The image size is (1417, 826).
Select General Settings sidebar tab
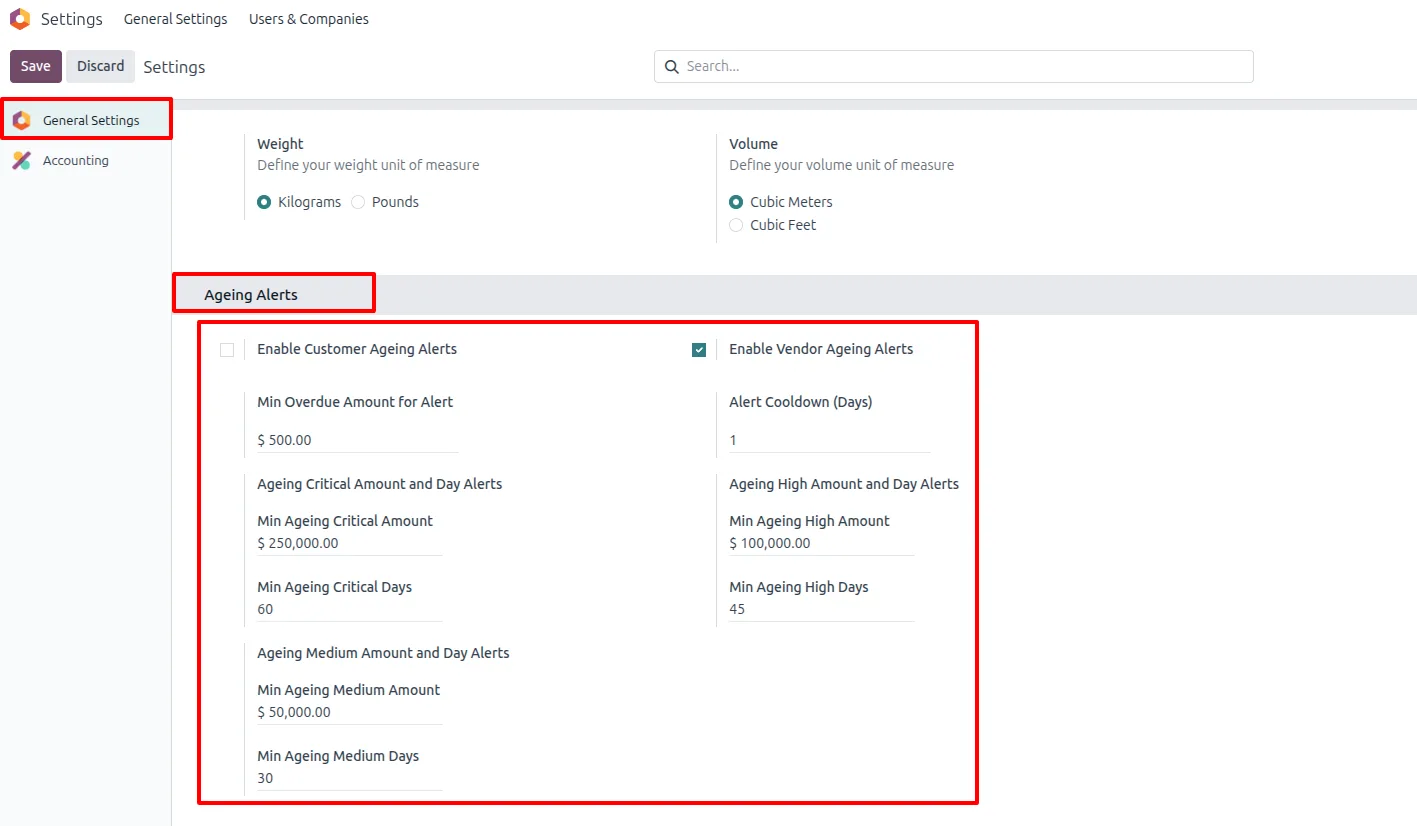tap(86, 120)
